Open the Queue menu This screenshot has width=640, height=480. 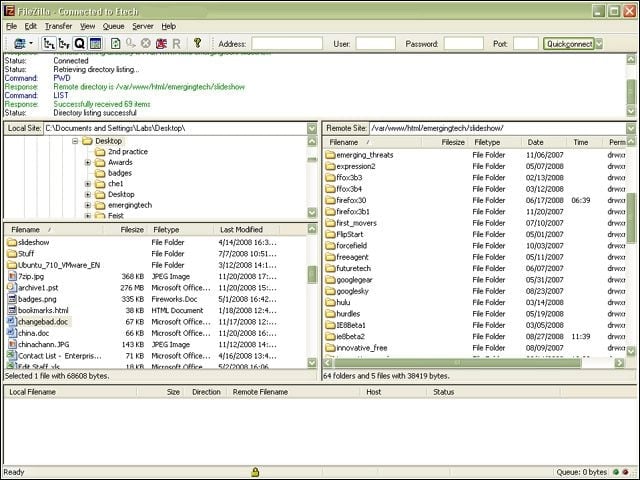(x=113, y=26)
